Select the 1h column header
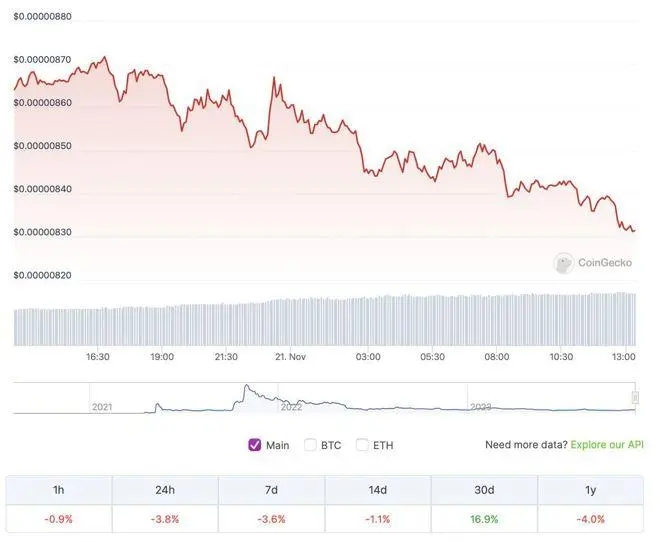660x542 pixels. (59, 490)
